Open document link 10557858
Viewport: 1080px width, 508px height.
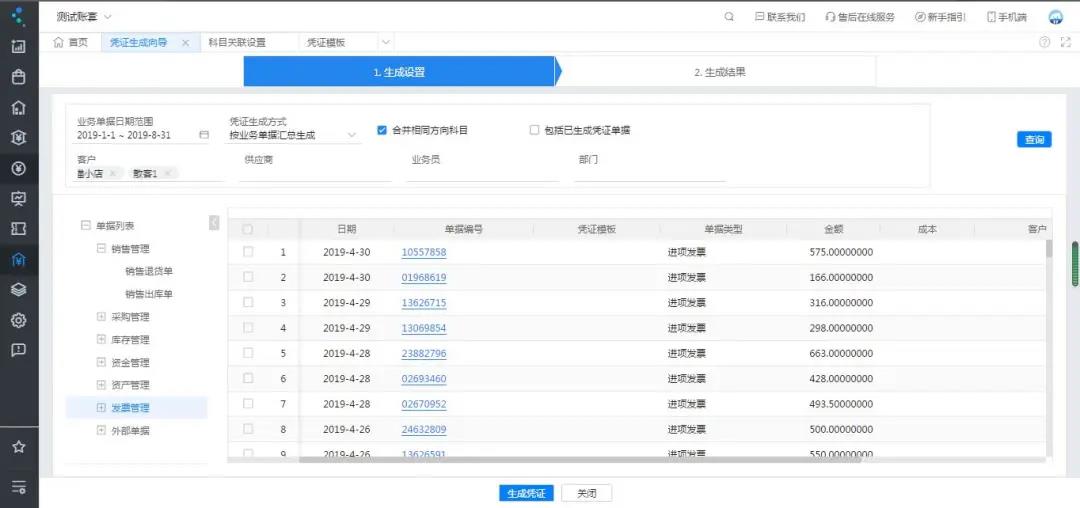pyautogui.click(x=424, y=252)
